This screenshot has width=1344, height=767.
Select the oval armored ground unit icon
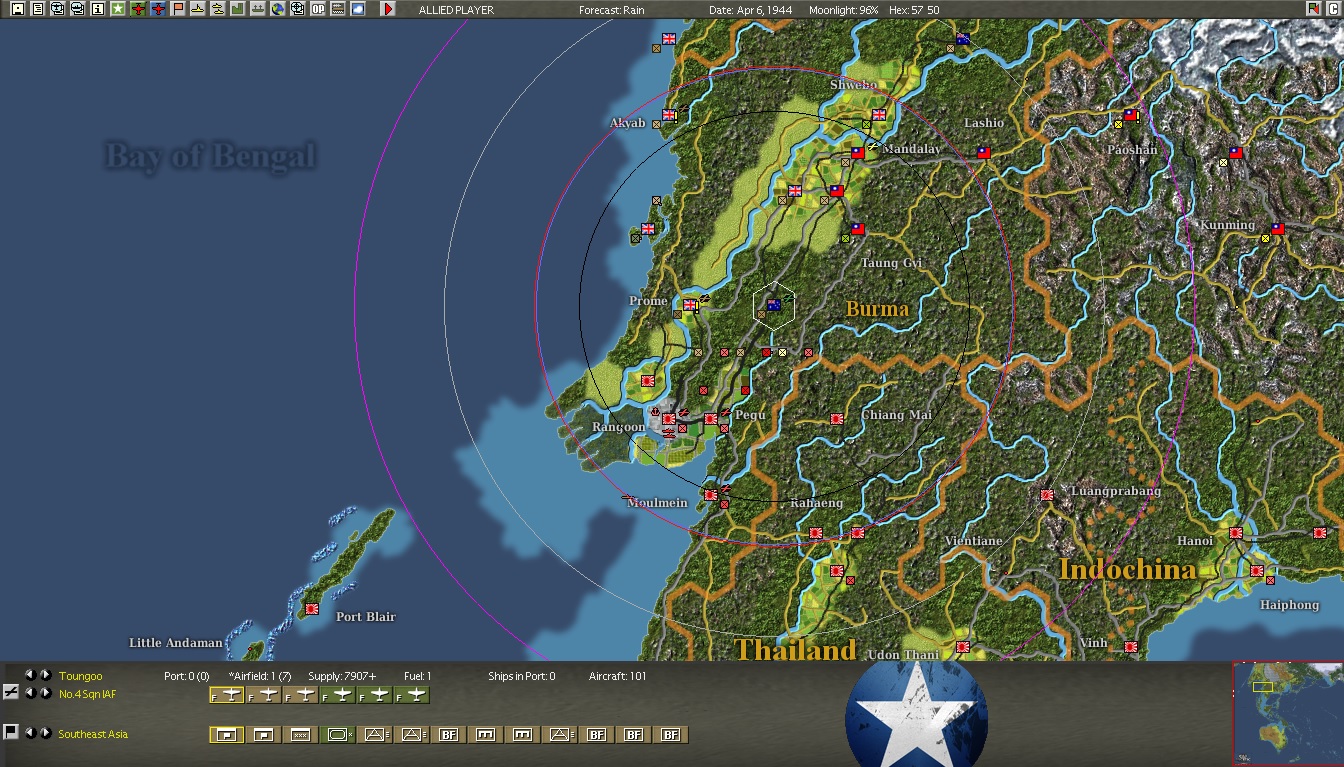[338, 735]
